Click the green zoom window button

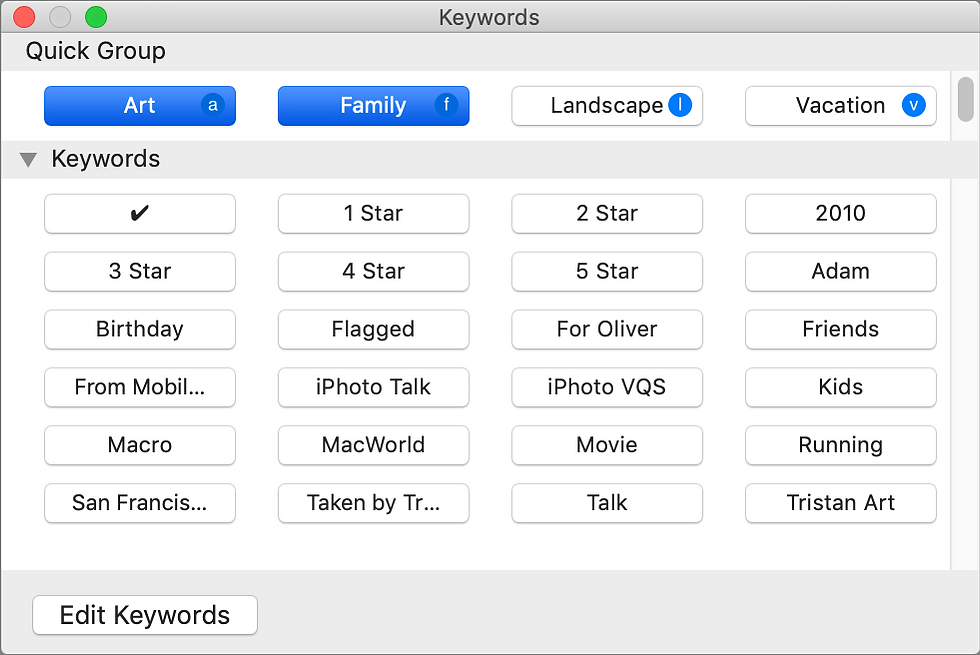96,17
